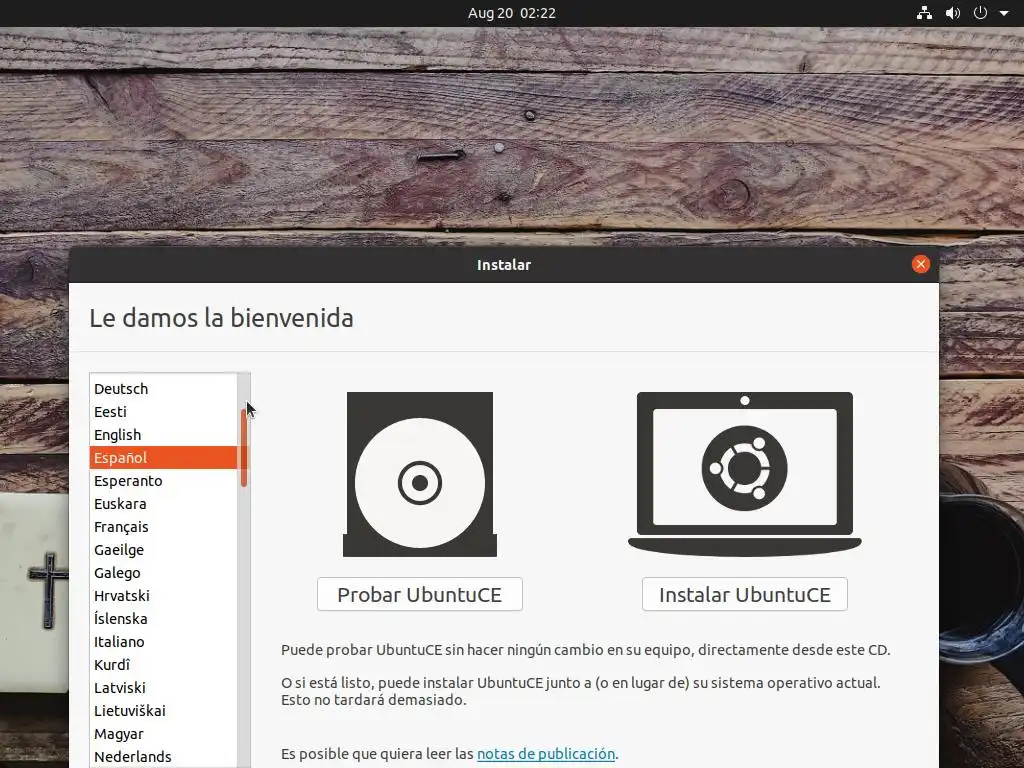Select English in the language list

click(x=163, y=435)
